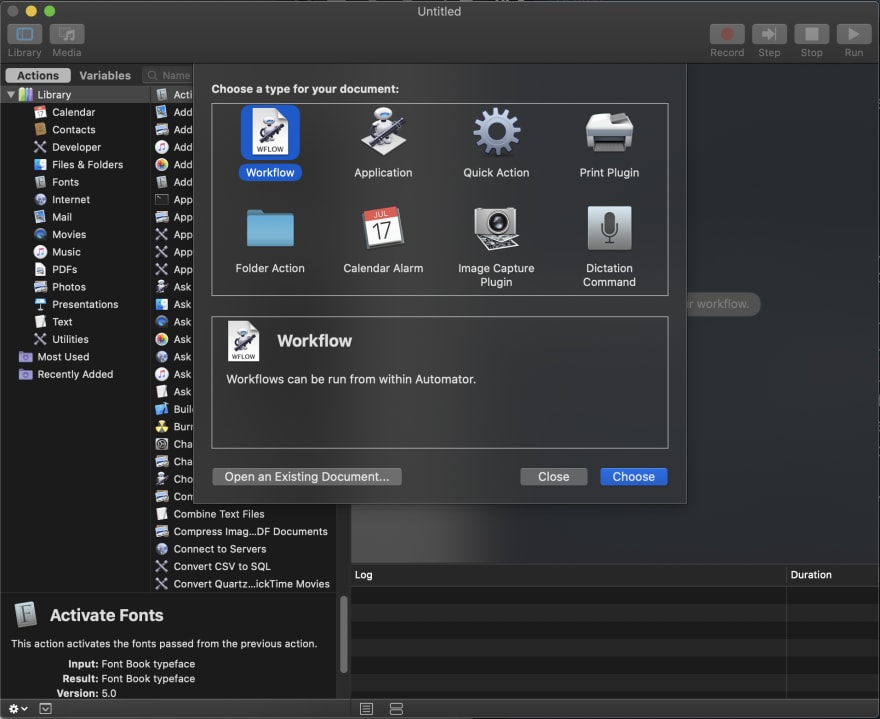Click the Duration column header
The image size is (880, 719).
[833, 575]
